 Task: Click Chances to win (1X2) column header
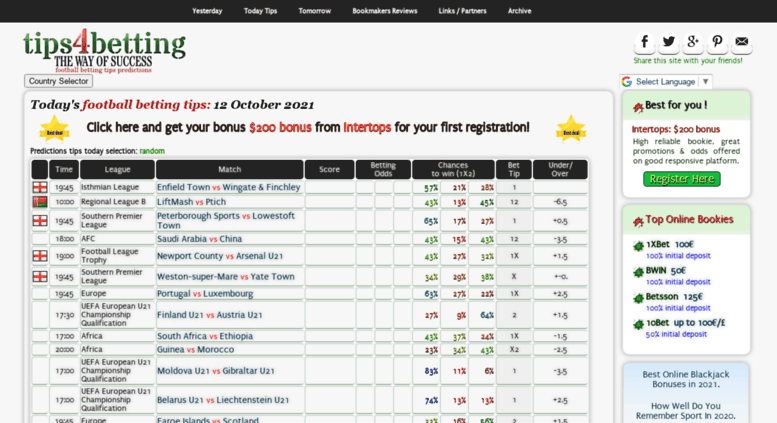point(453,169)
